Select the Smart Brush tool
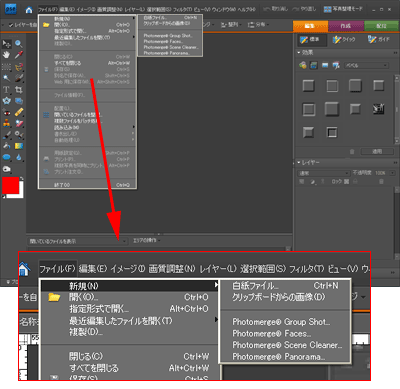This screenshot has height=389, width=400. 19,135
